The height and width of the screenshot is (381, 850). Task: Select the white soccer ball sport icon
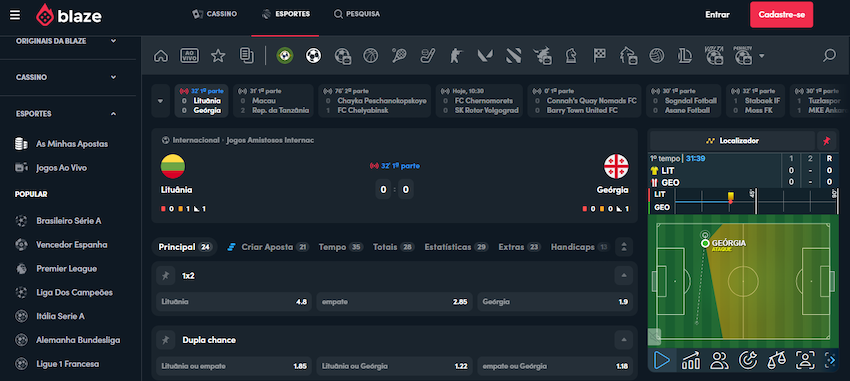tap(313, 55)
